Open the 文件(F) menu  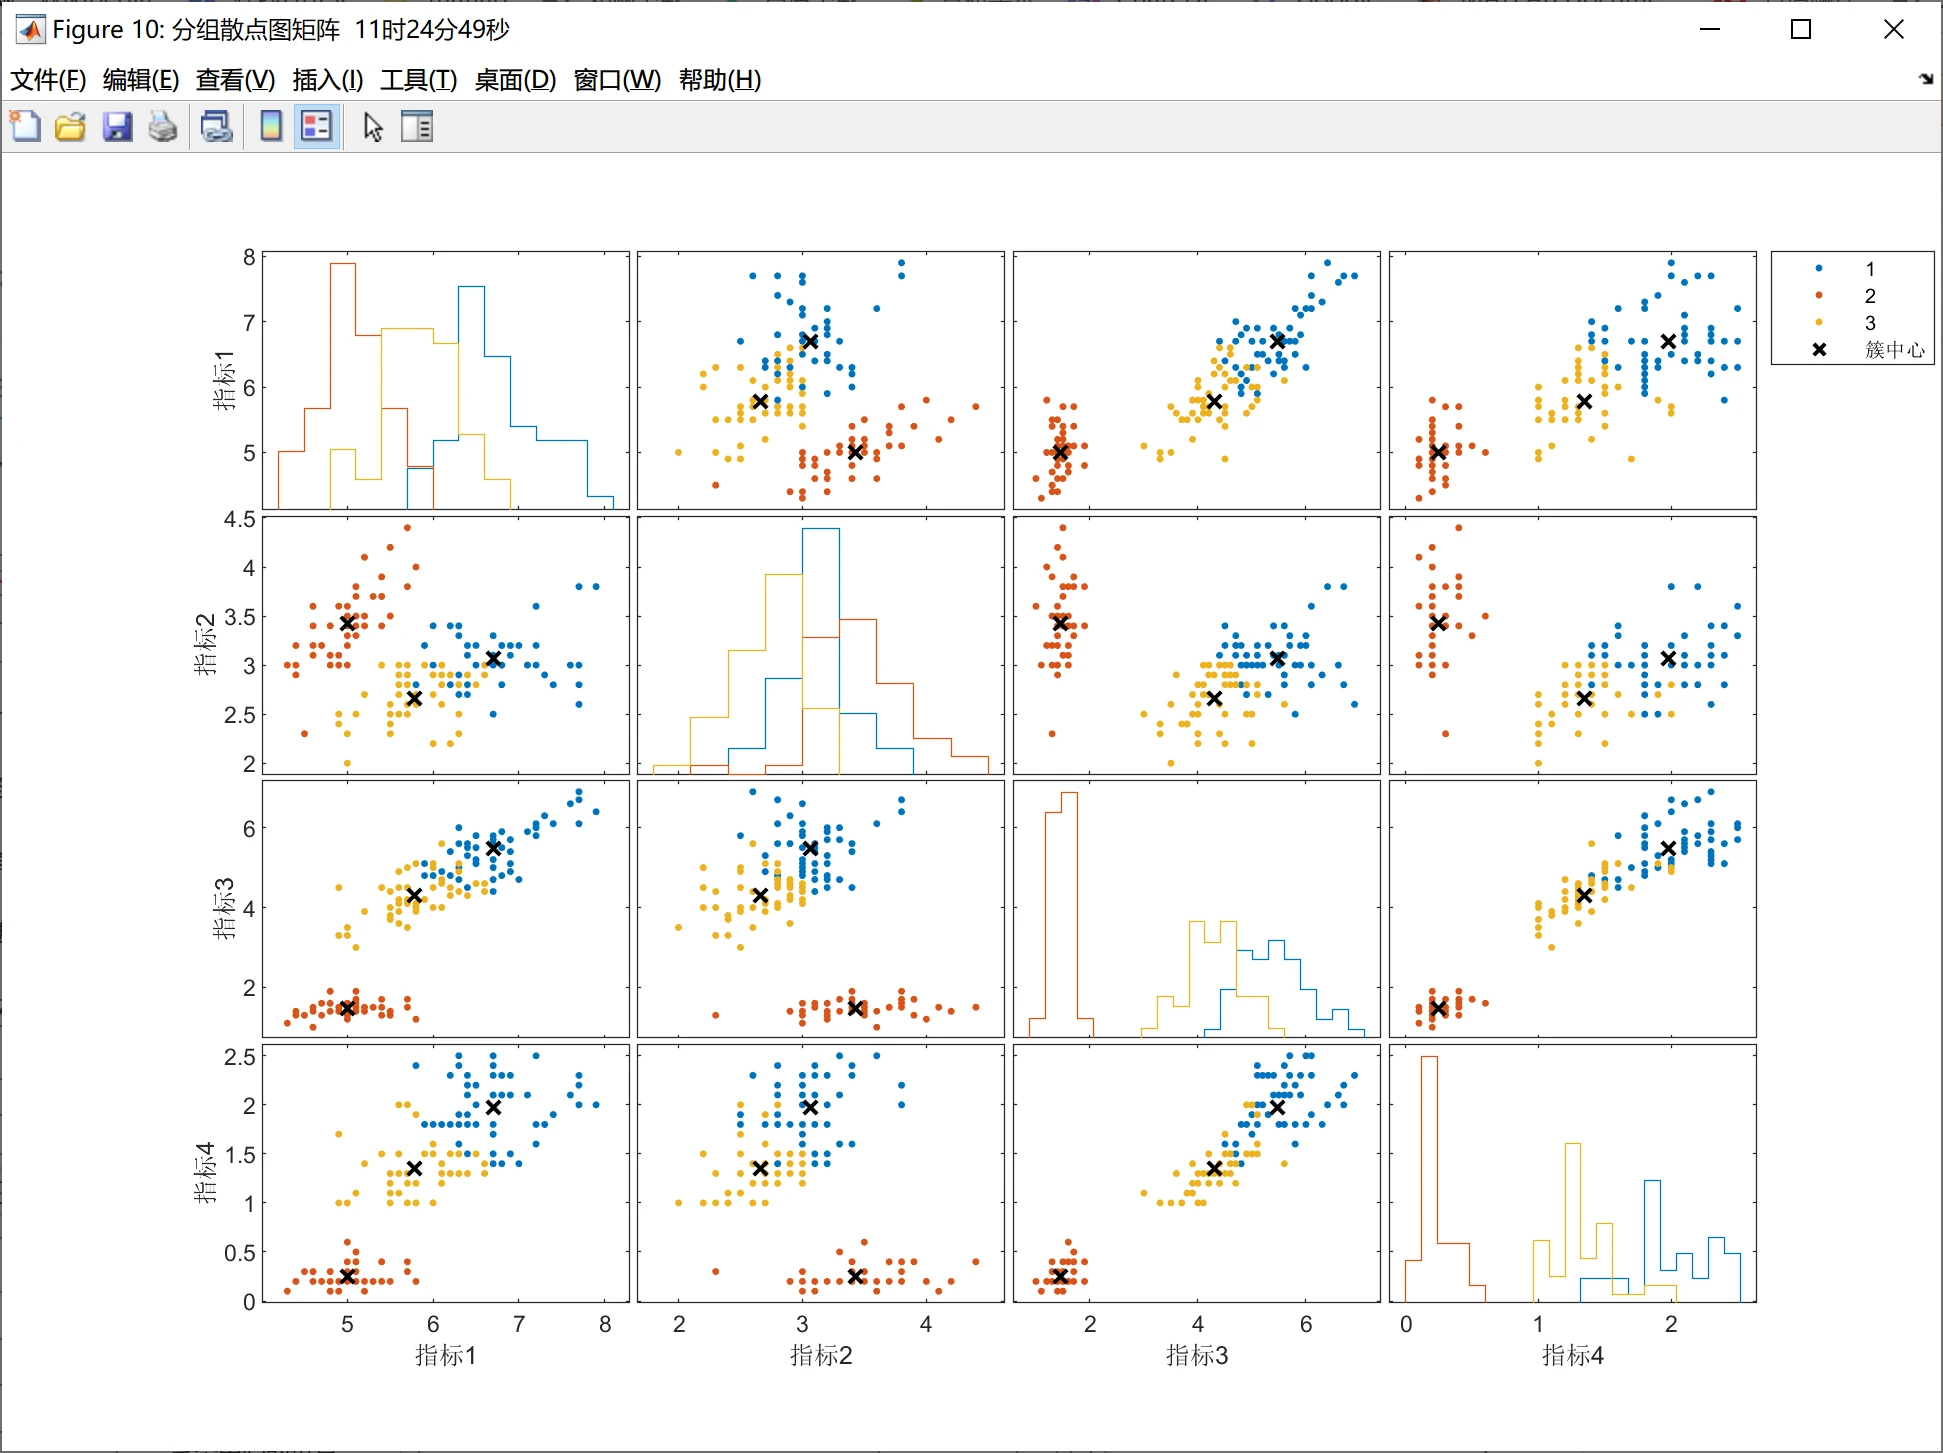point(48,80)
